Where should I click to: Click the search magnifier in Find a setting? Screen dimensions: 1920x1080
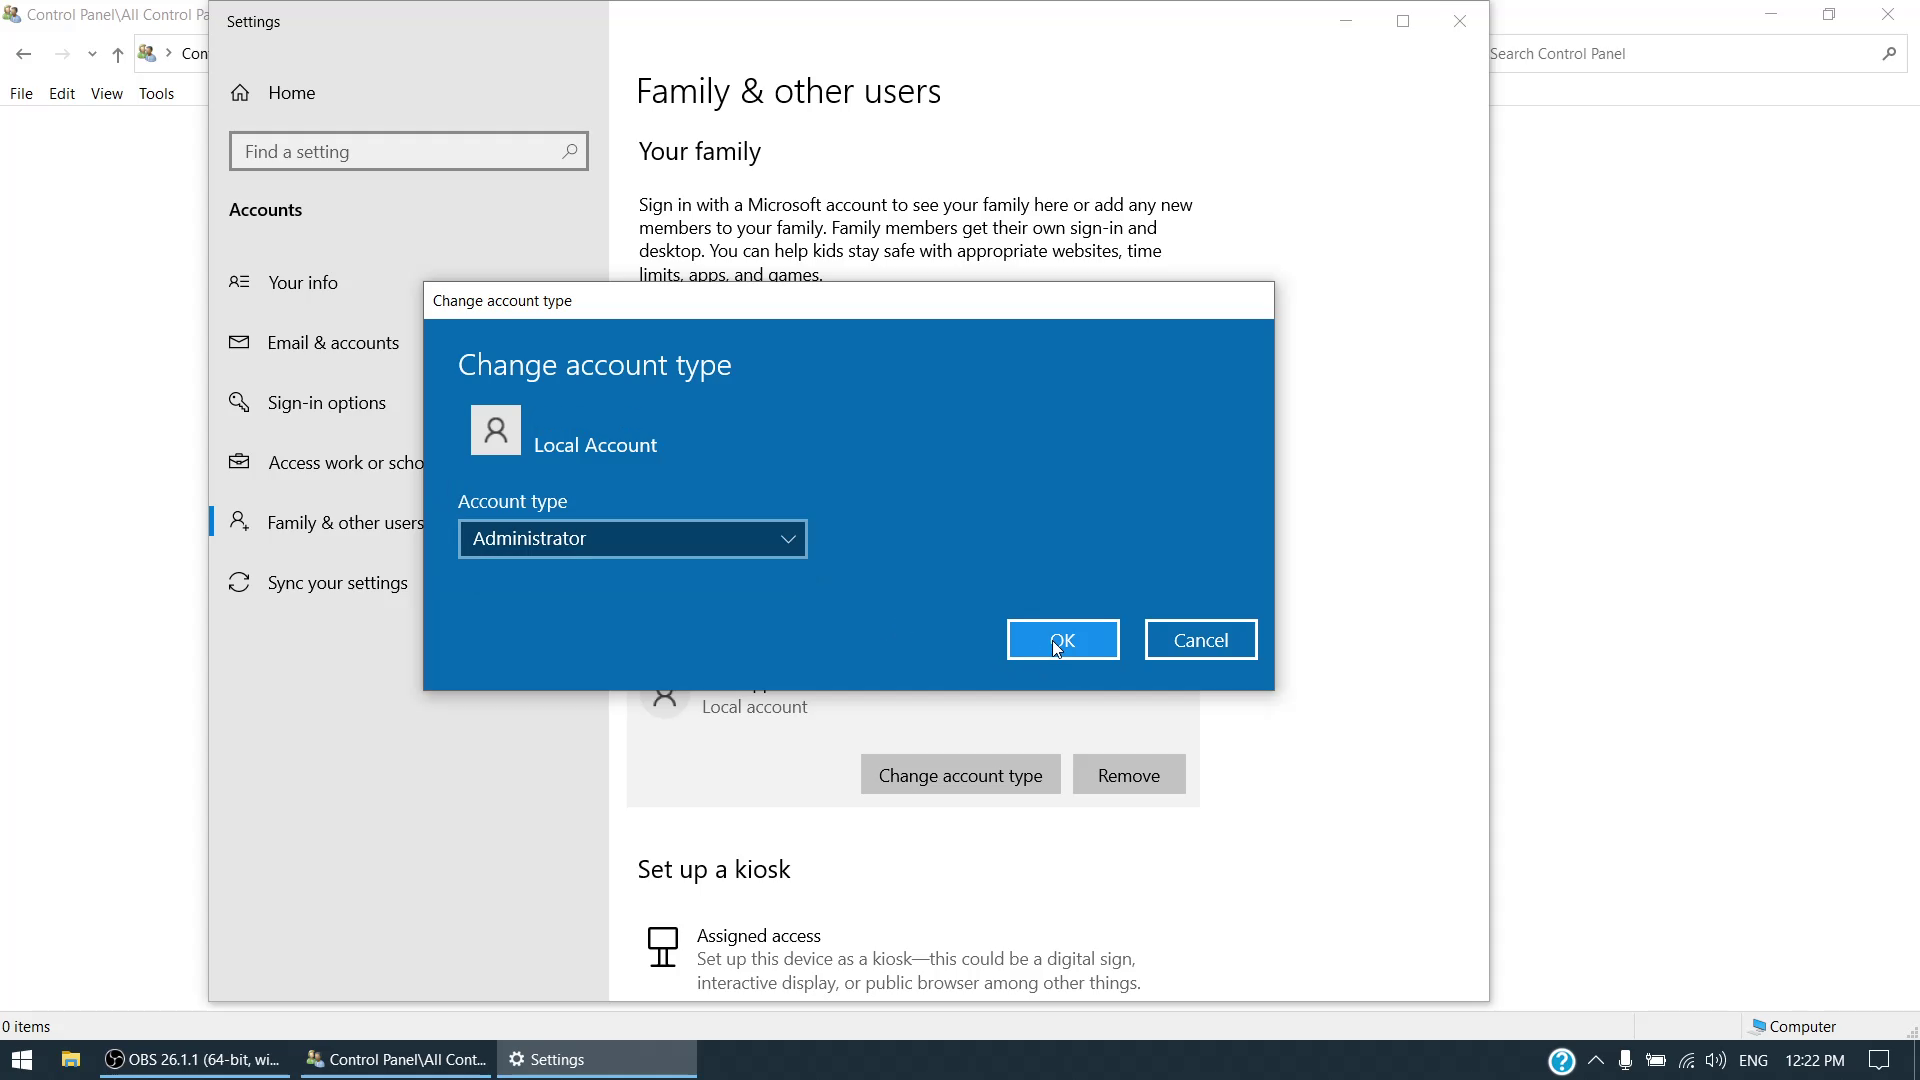[x=569, y=151]
